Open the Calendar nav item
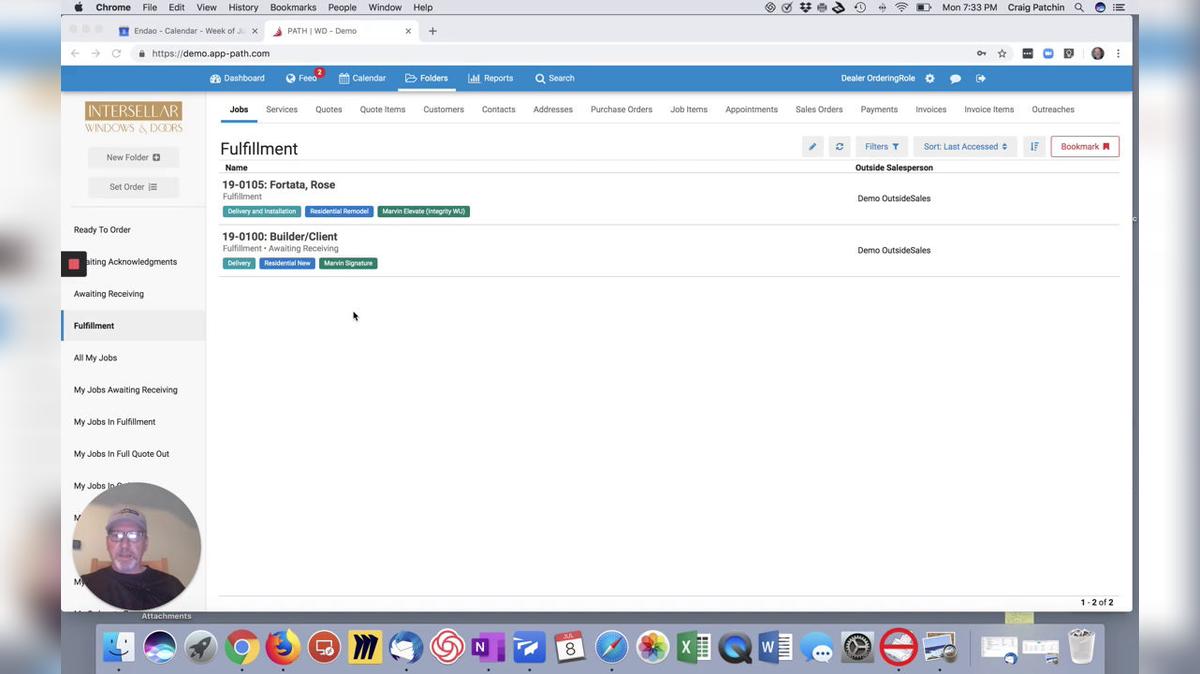This screenshot has height=674, width=1200. pyautogui.click(x=362, y=78)
